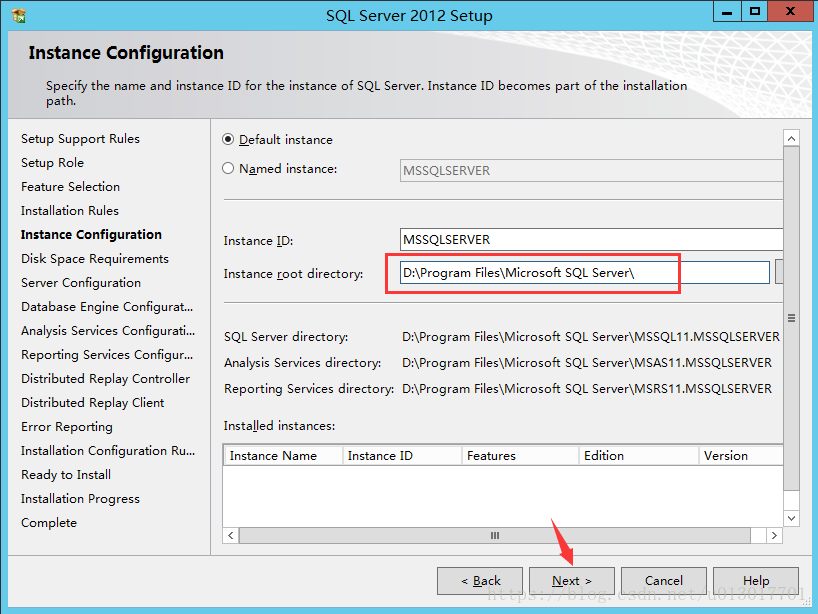The height and width of the screenshot is (614, 818).
Task: Click the Next button
Action: 572,581
